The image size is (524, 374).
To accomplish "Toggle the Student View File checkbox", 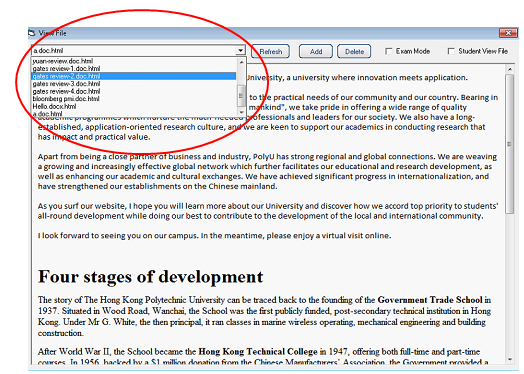I will click(x=451, y=51).
